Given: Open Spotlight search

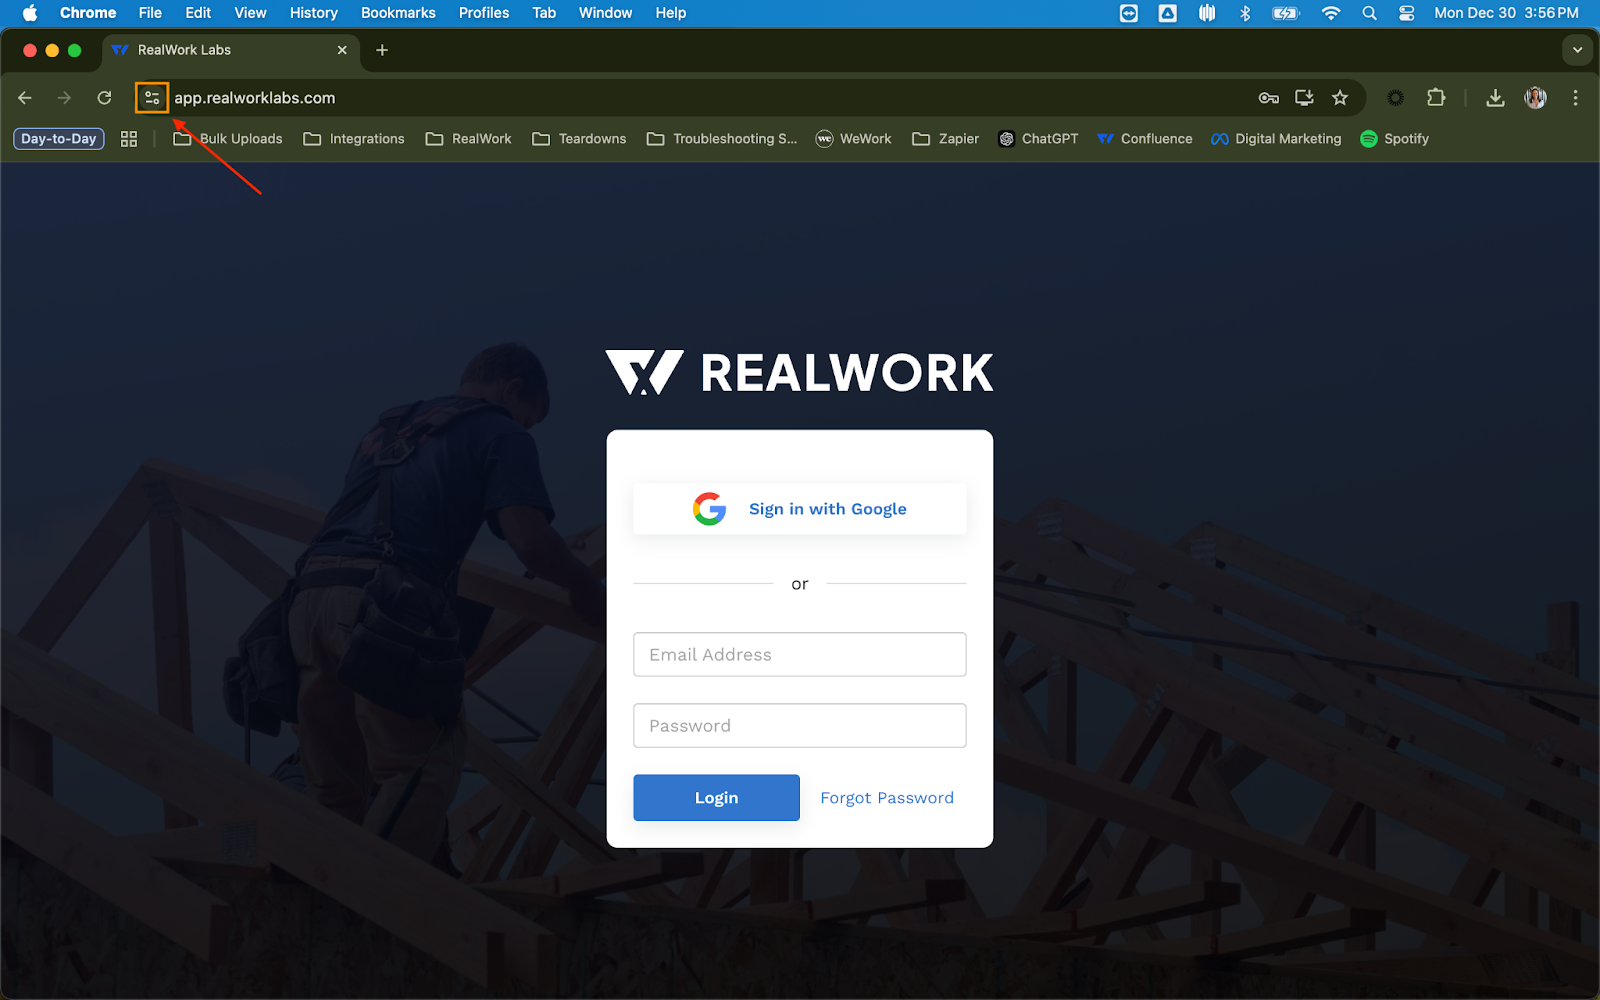Looking at the screenshot, I should 1369,13.
